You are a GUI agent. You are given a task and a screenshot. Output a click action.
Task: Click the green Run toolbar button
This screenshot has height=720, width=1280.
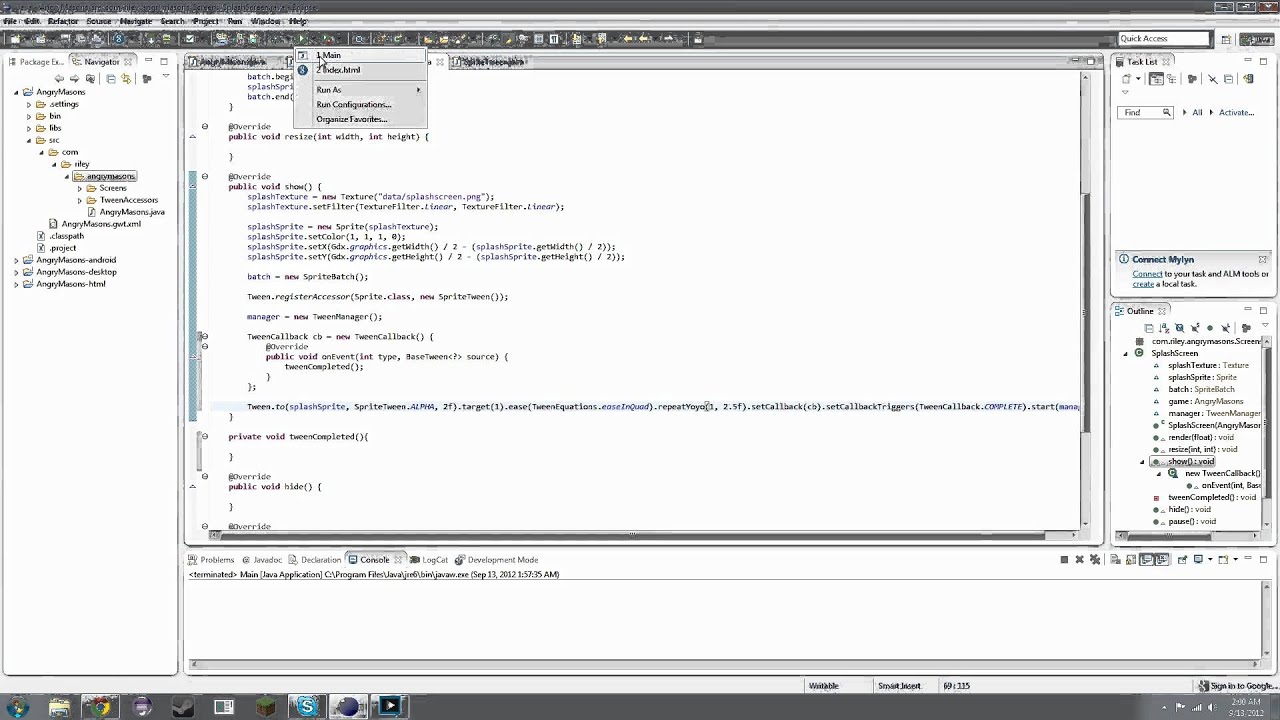click(x=302, y=39)
